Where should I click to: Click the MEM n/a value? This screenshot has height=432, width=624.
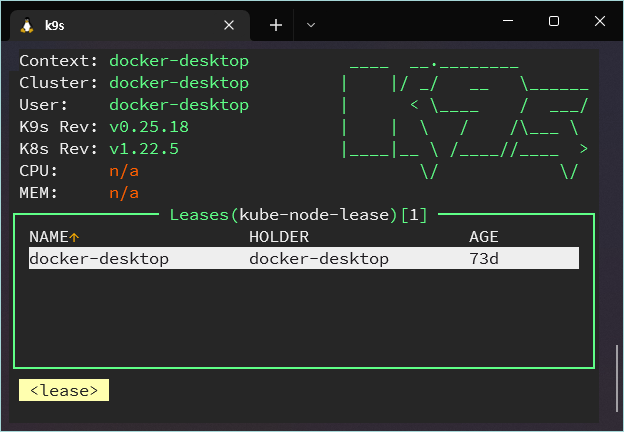[124, 193]
